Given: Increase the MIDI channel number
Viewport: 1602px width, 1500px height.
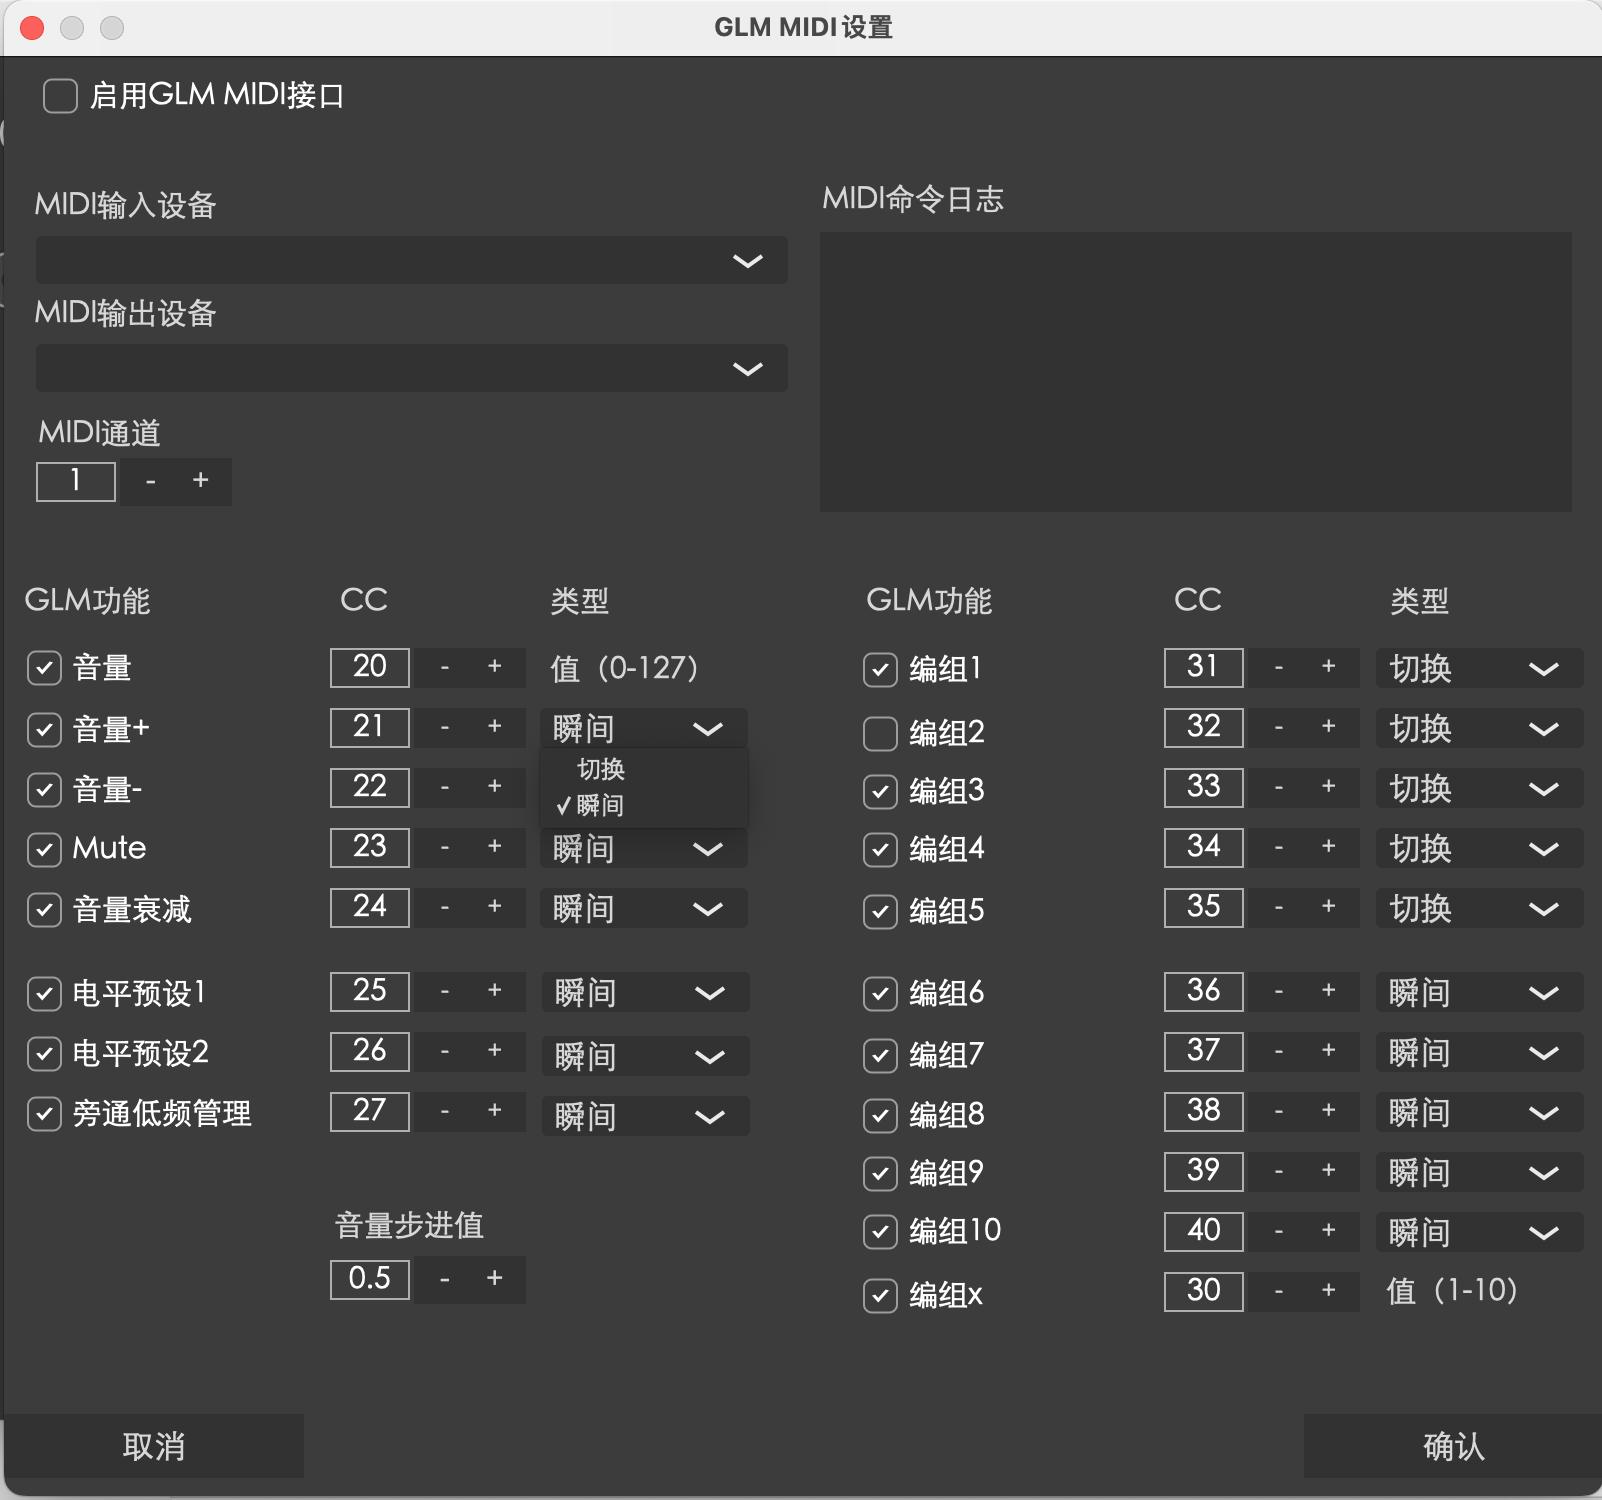Looking at the screenshot, I should pos(201,481).
